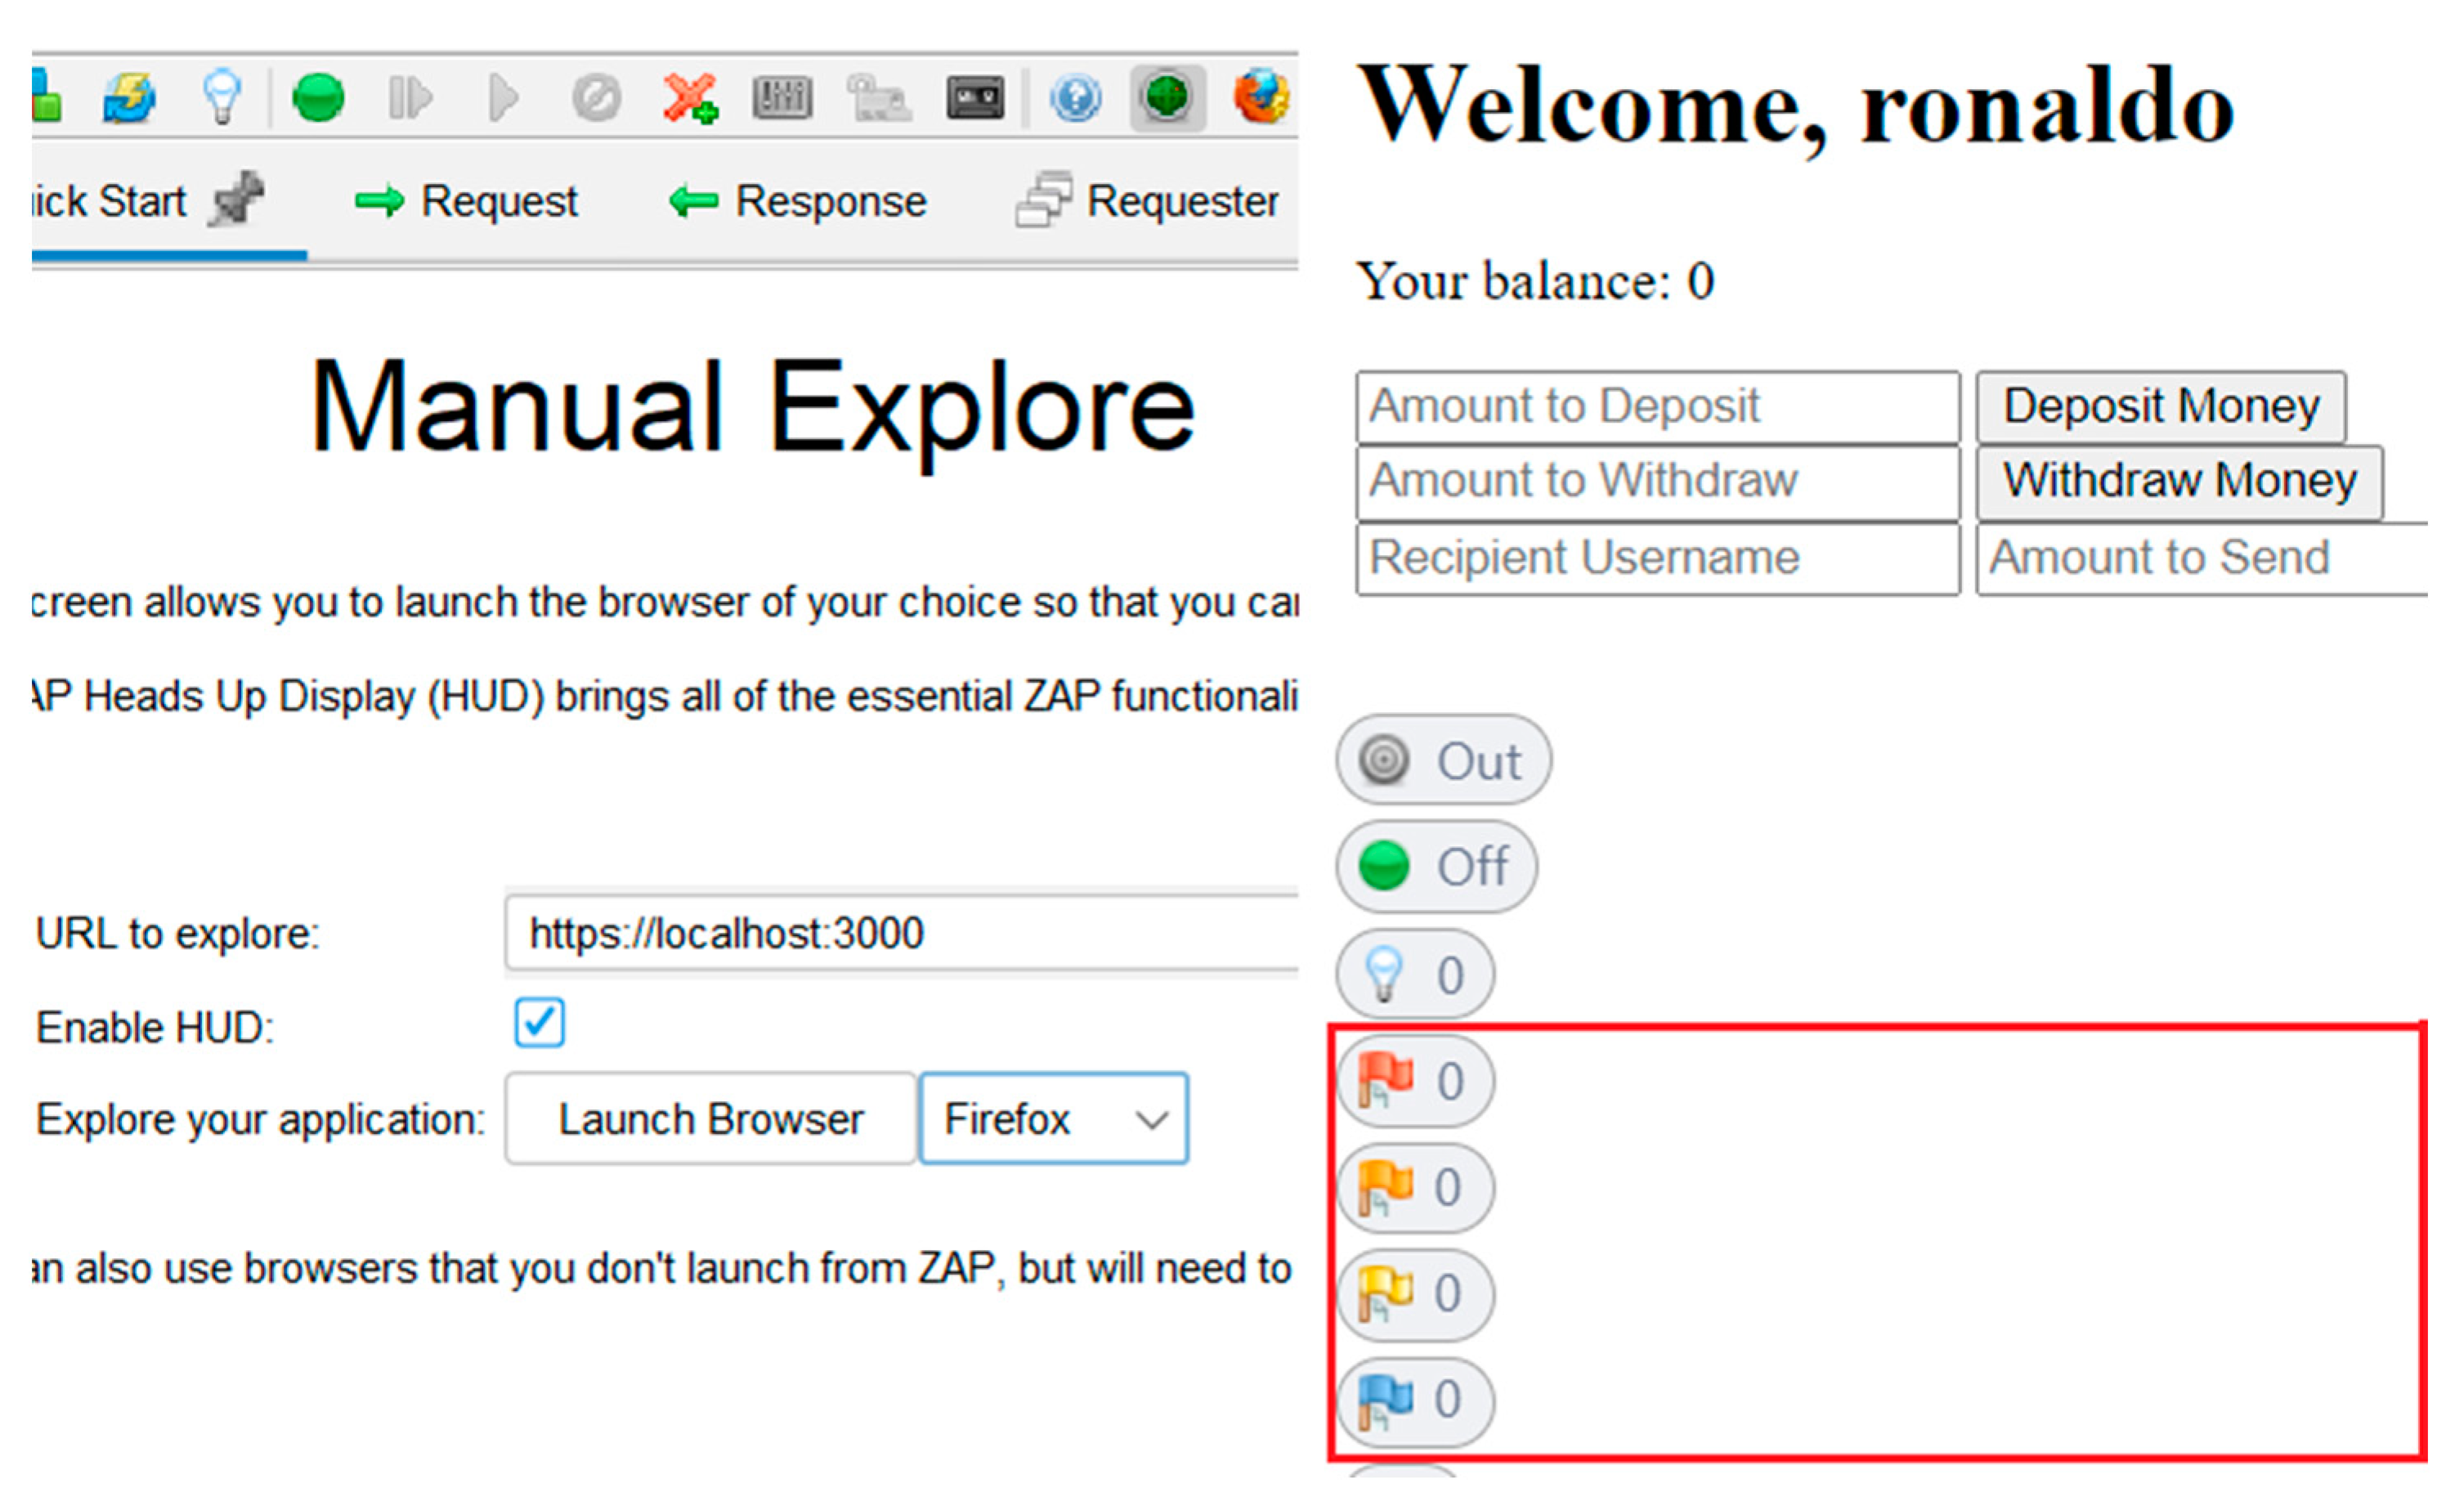Click the blue help question icon
The height and width of the screenshot is (1501, 2464).
pos(1075,98)
